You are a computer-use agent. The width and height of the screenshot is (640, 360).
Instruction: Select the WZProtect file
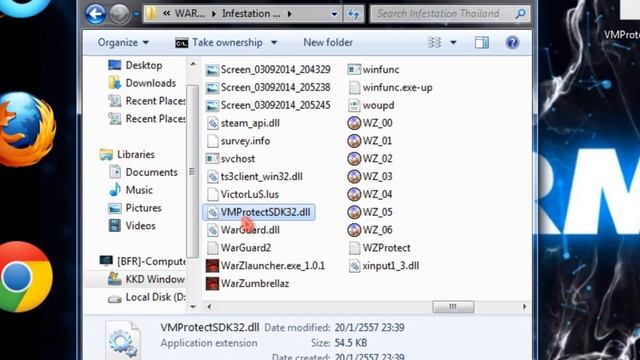point(379,248)
